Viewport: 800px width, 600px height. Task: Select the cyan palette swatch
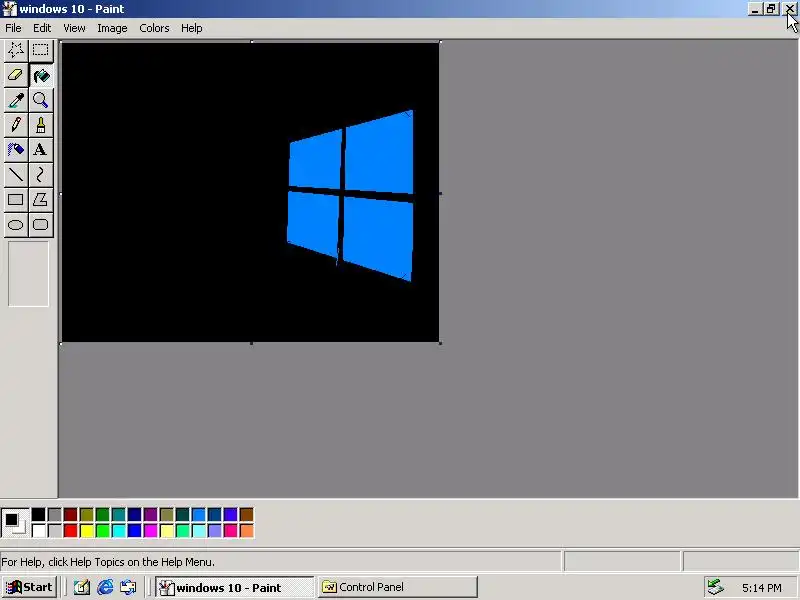(x=118, y=531)
